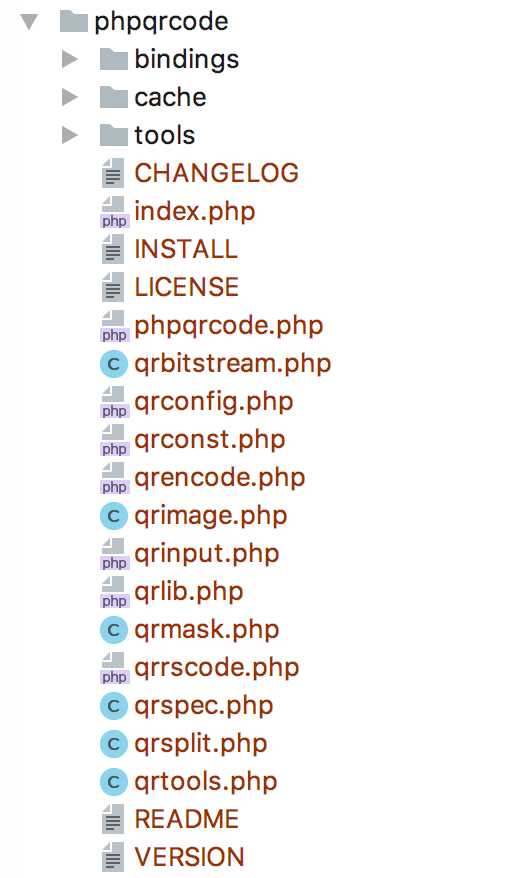The width and height of the screenshot is (510, 878).
Task: Collapse the phpqrcode folder arrow
Action: tap(29, 22)
